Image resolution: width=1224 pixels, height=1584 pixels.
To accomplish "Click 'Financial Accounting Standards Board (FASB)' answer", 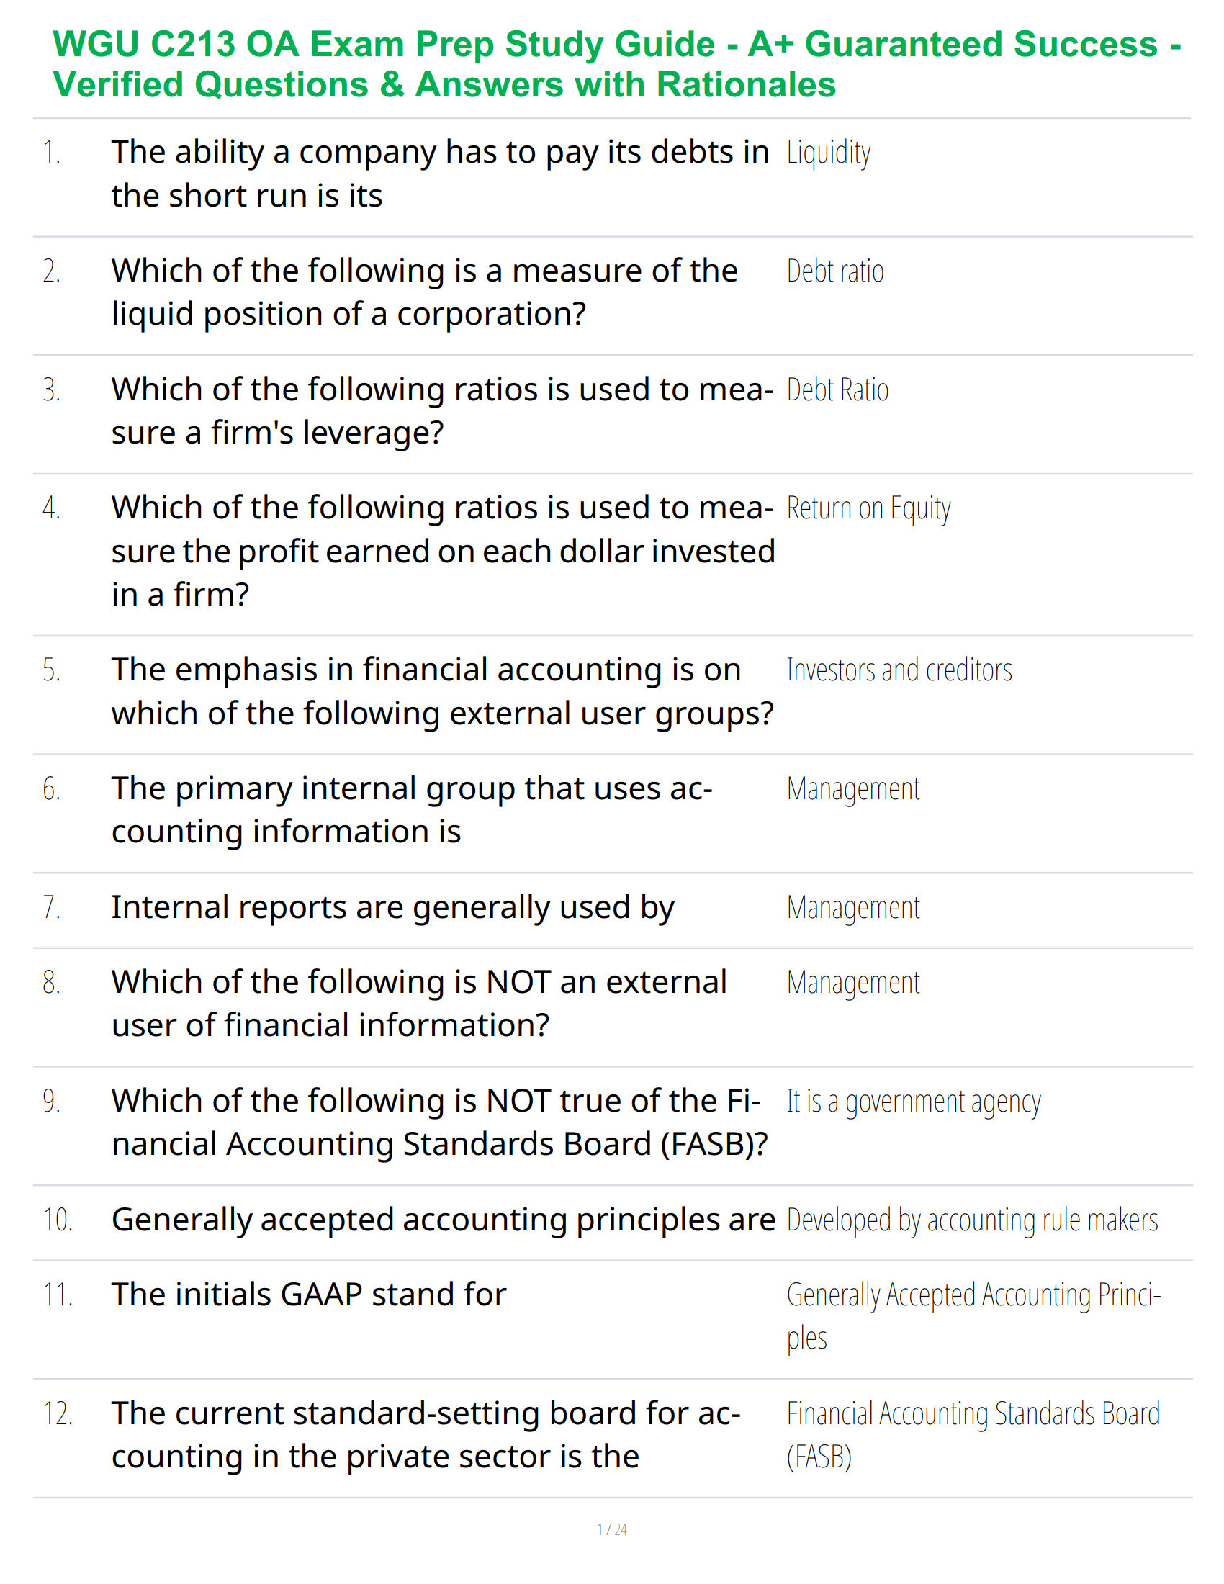I will (973, 1435).
